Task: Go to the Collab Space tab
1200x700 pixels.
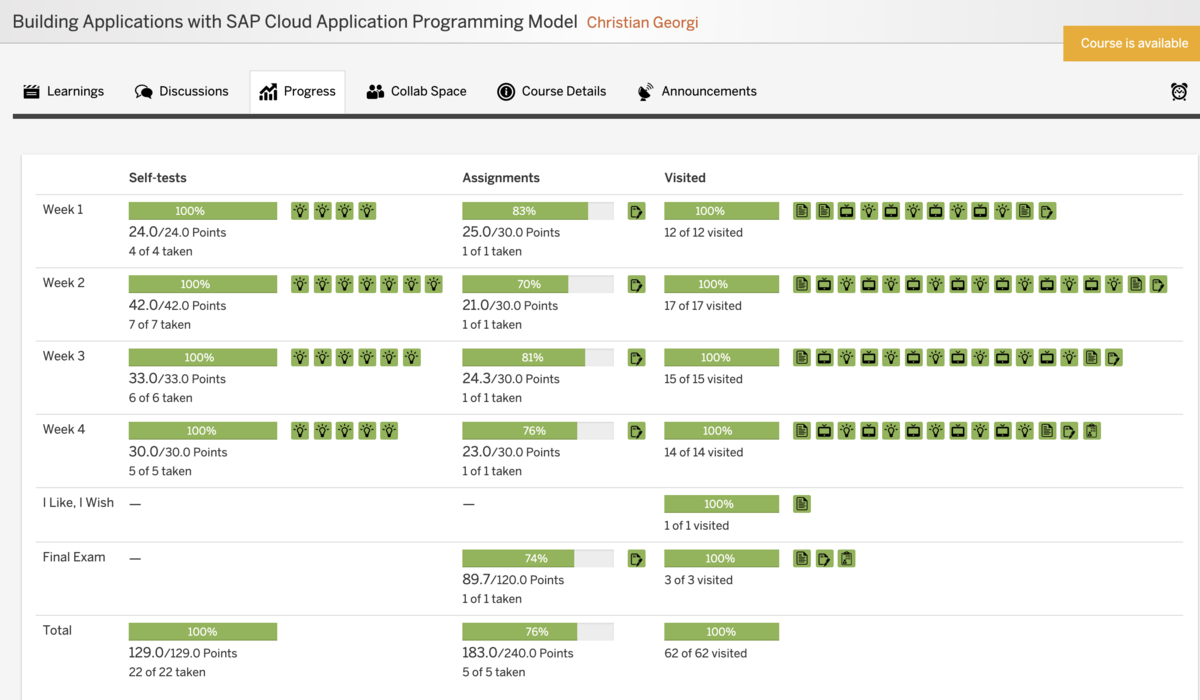Action: [417, 91]
